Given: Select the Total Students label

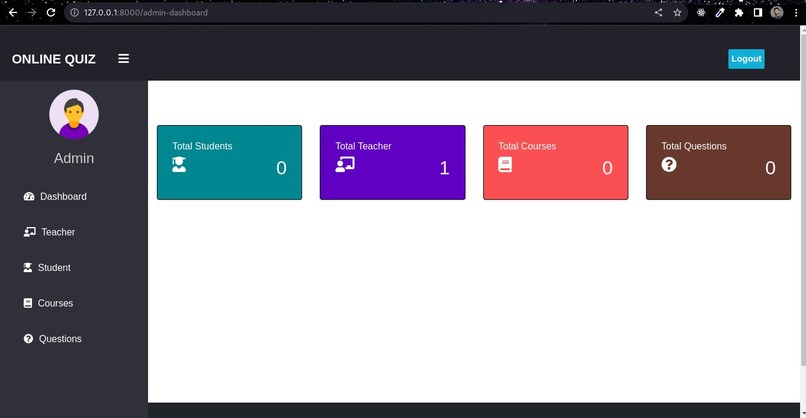Looking at the screenshot, I should click(x=202, y=146).
